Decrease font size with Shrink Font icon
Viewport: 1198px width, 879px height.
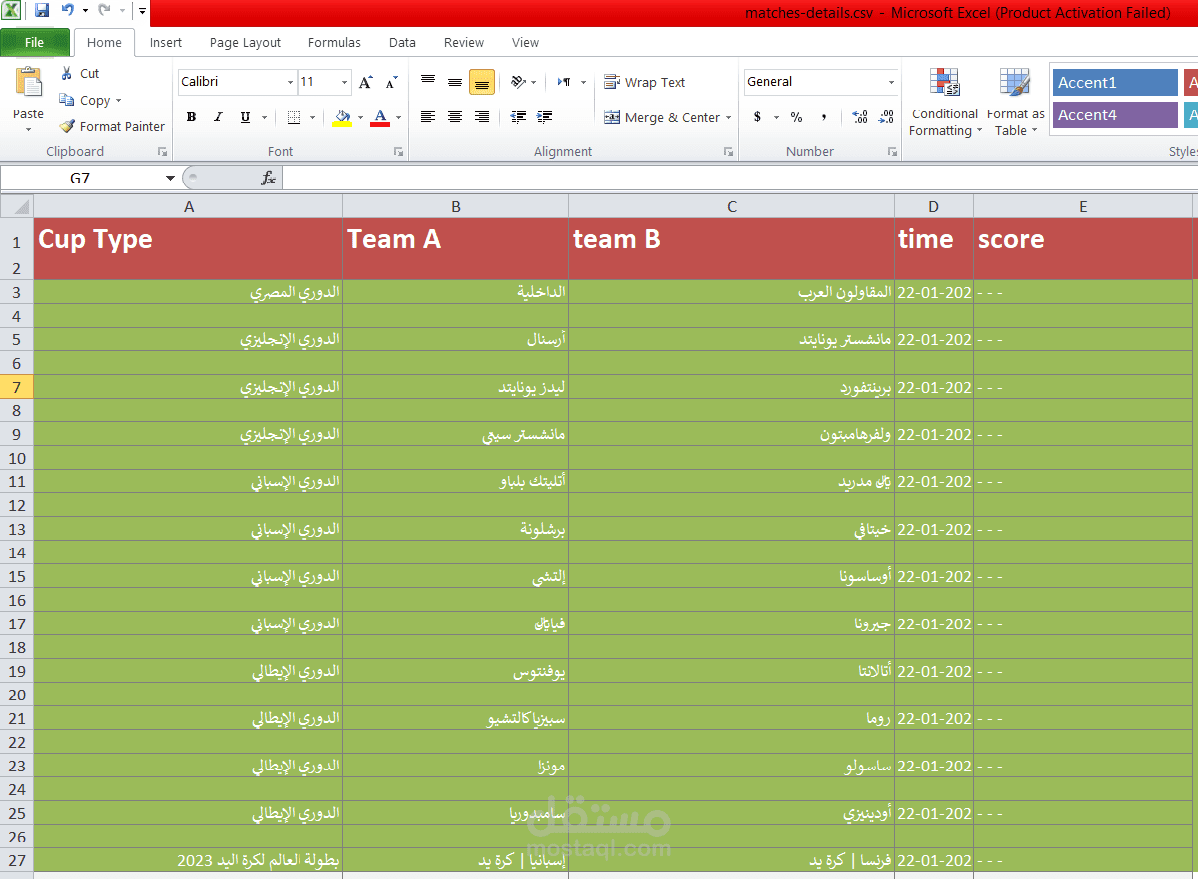click(x=392, y=82)
